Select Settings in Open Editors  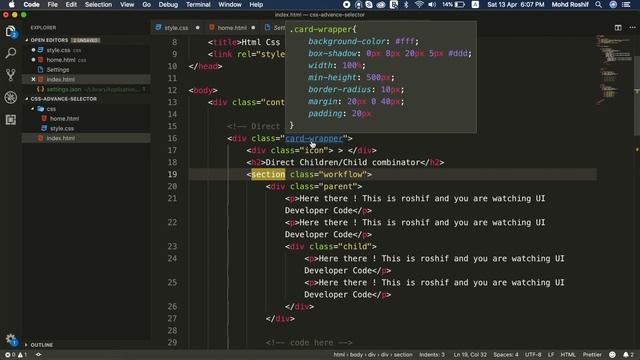(x=58, y=69)
